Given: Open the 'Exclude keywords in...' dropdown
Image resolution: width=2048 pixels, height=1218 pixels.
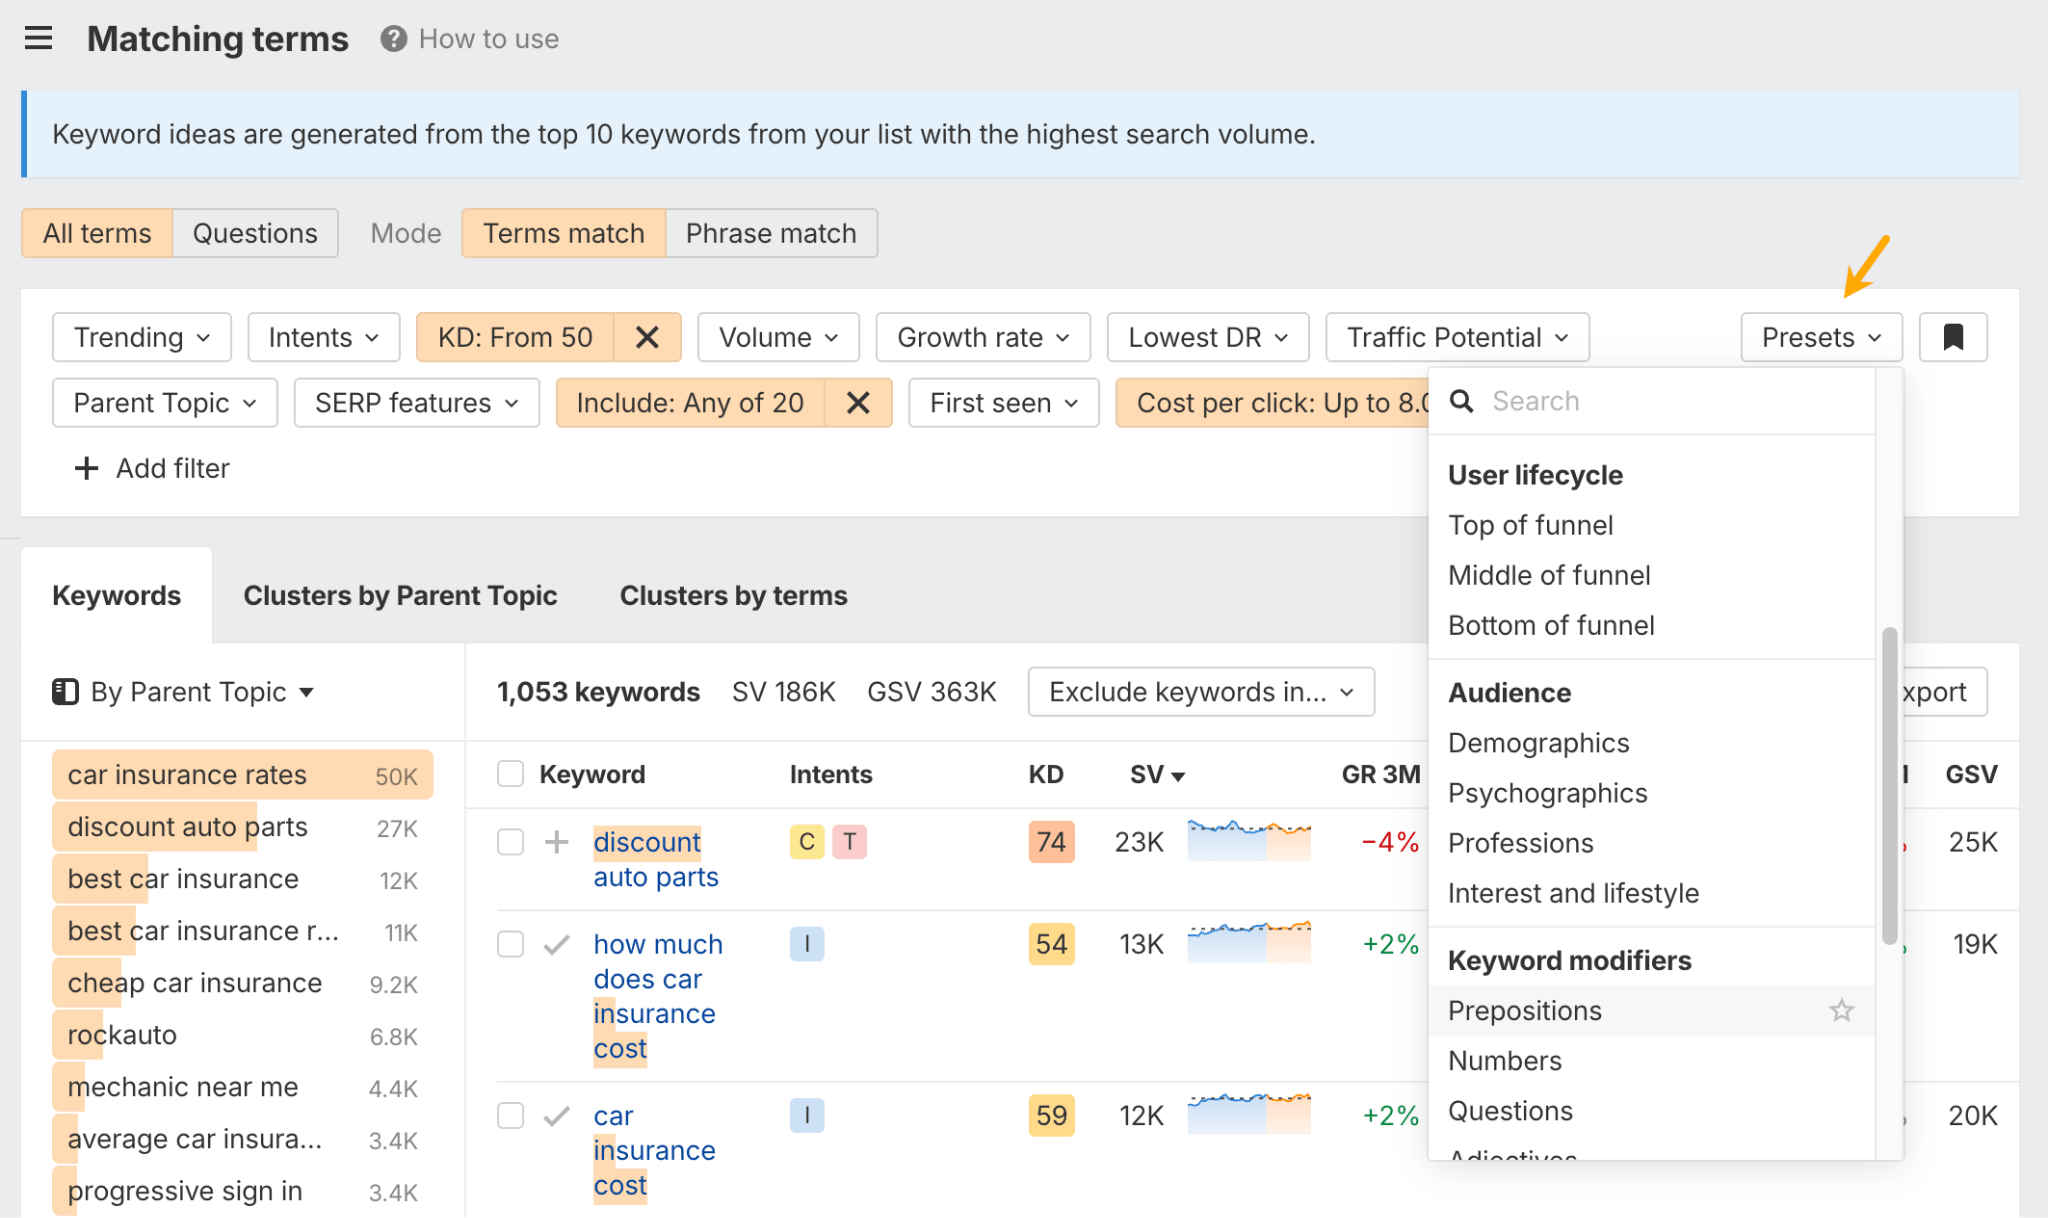Looking at the screenshot, I should click(x=1200, y=691).
